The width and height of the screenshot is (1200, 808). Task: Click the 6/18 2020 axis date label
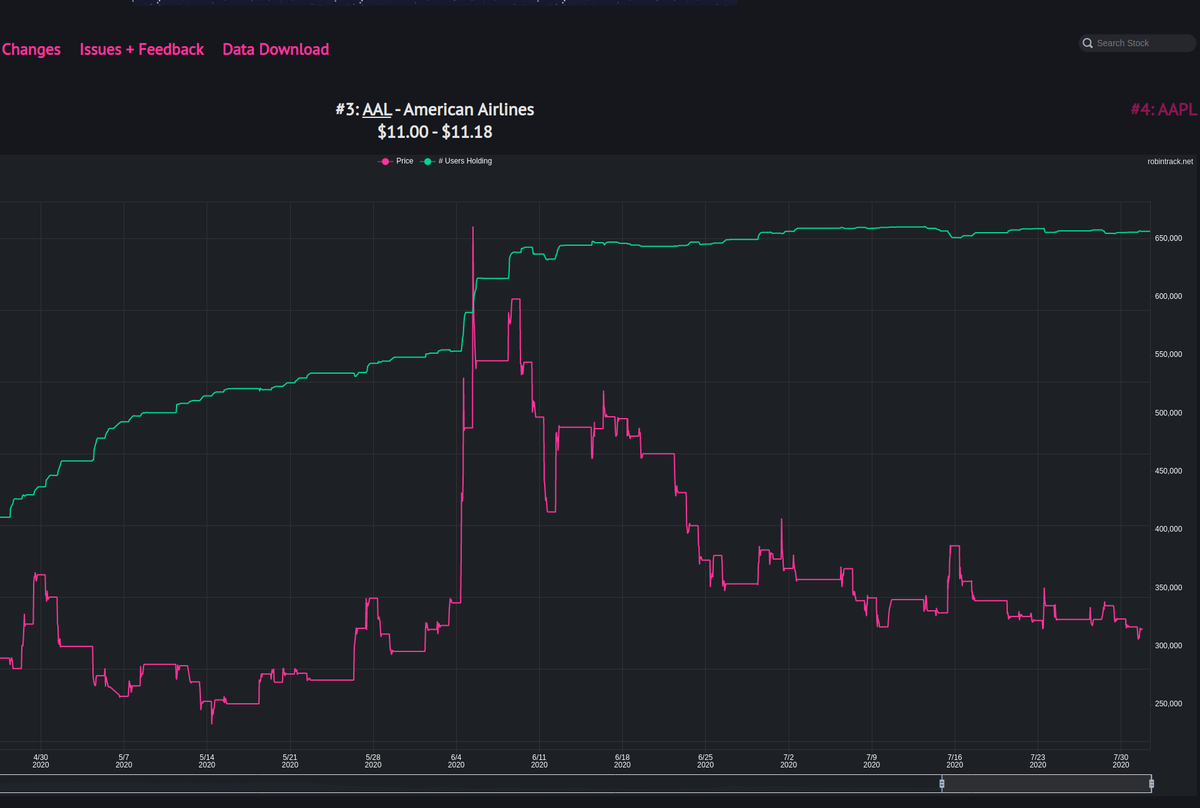point(622,760)
